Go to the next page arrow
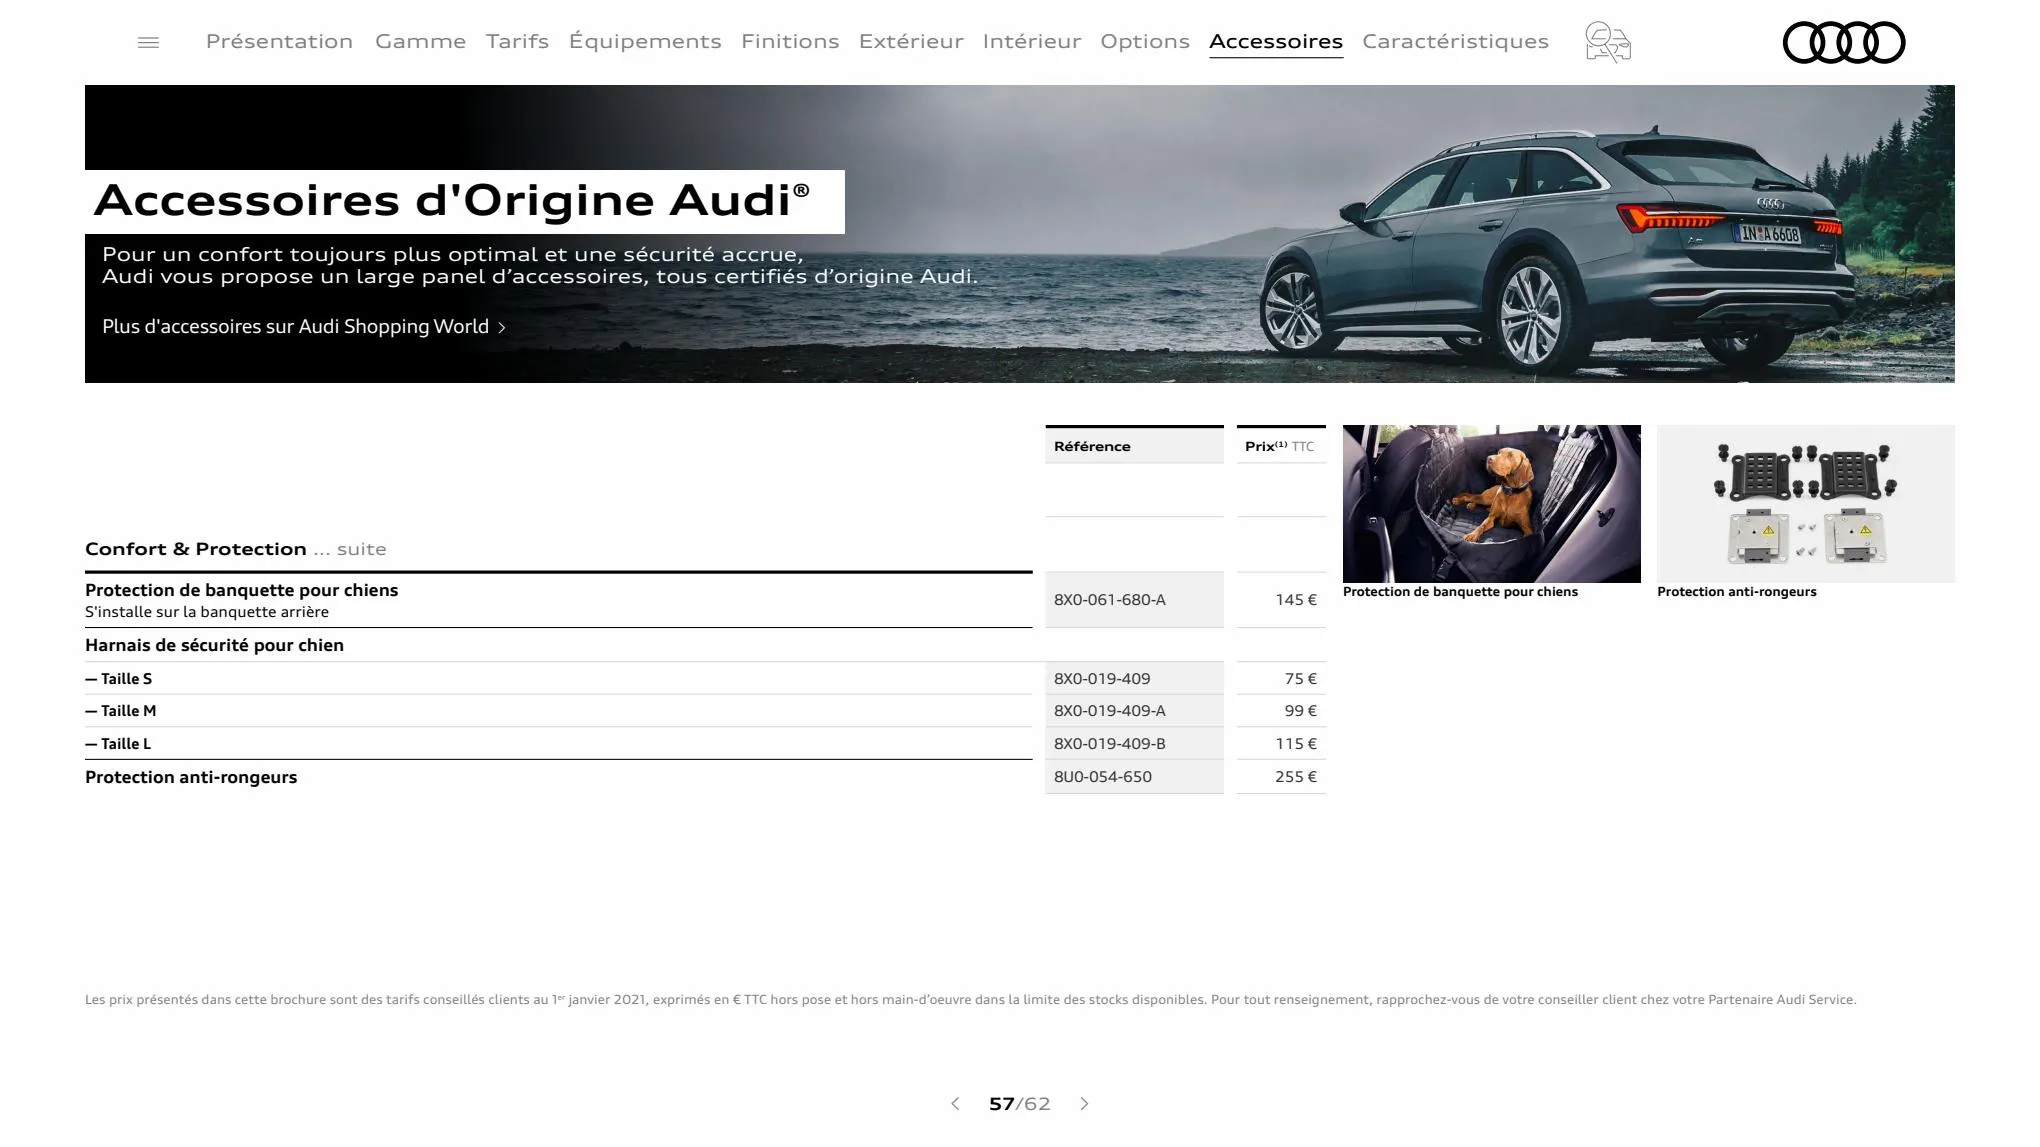The width and height of the screenshot is (2040, 1147). pyautogui.click(x=1084, y=1103)
